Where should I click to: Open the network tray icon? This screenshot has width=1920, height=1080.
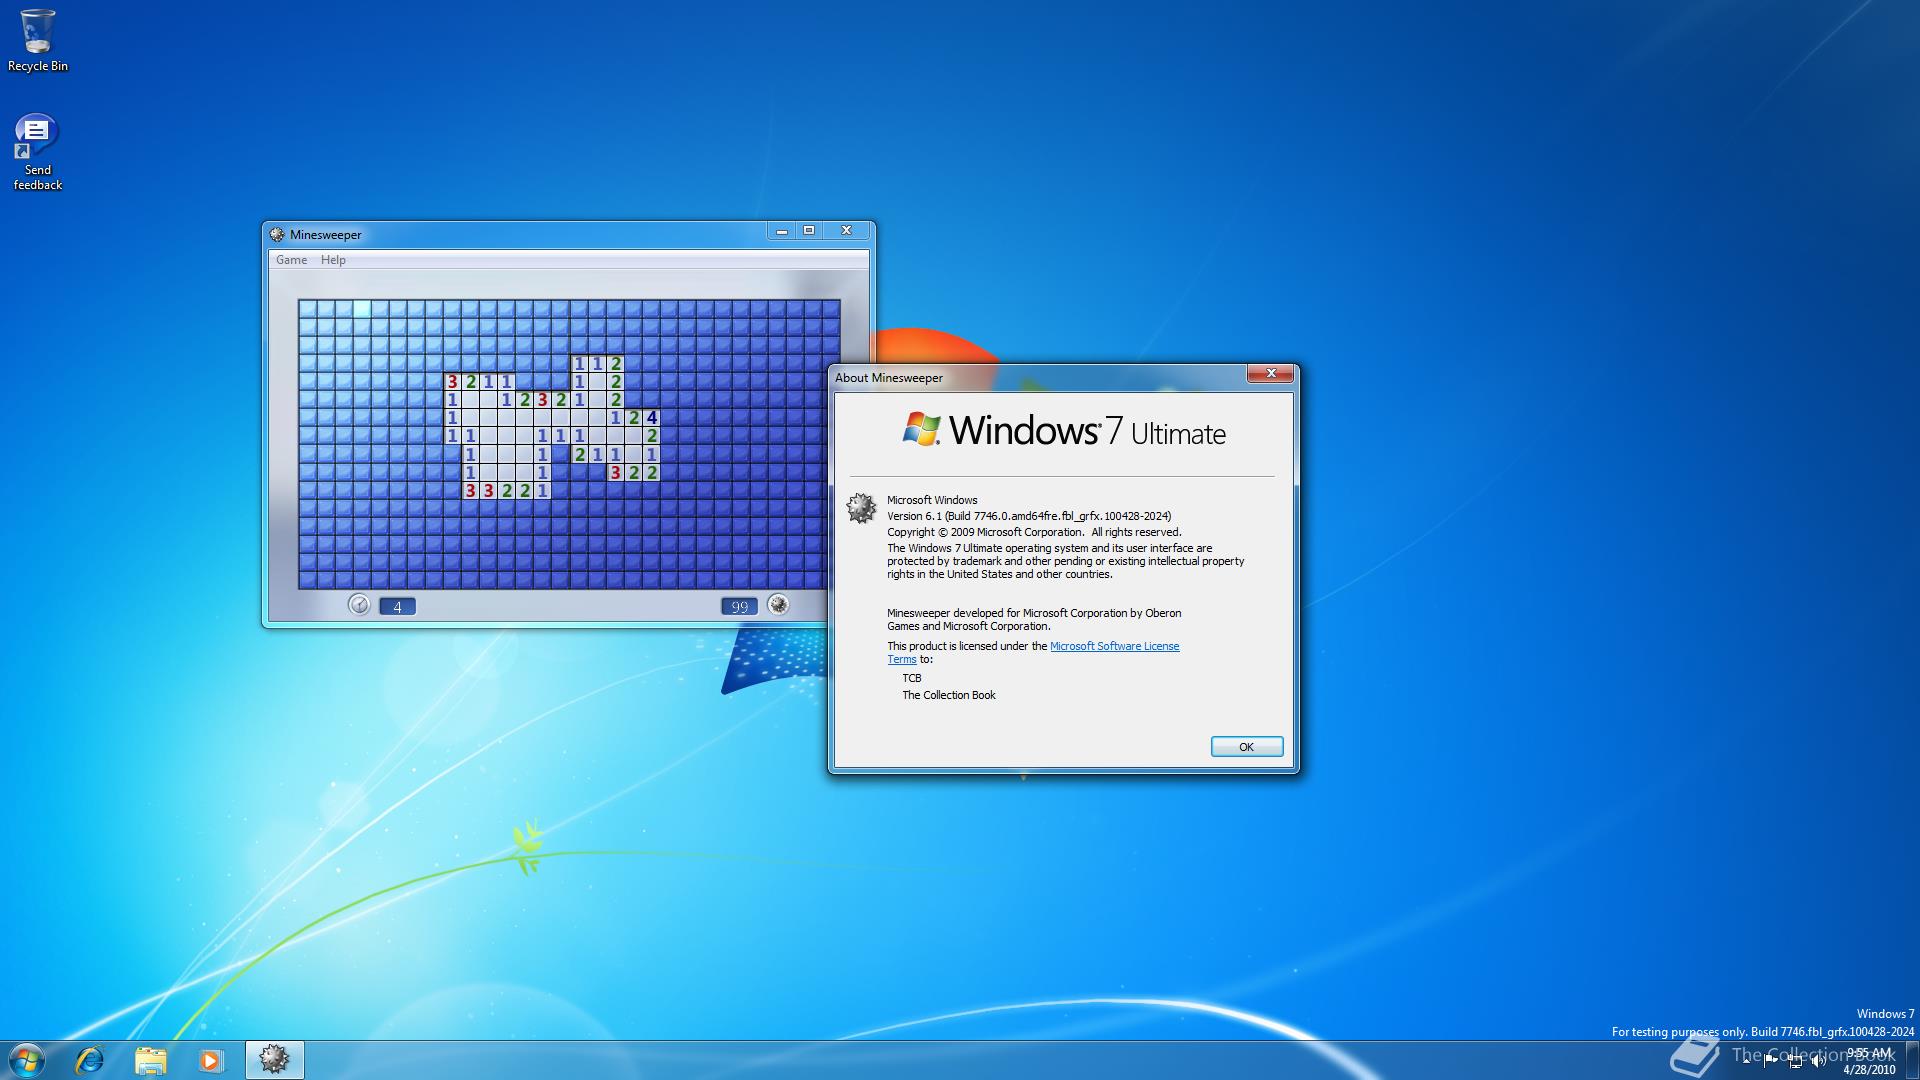click(x=1795, y=1061)
